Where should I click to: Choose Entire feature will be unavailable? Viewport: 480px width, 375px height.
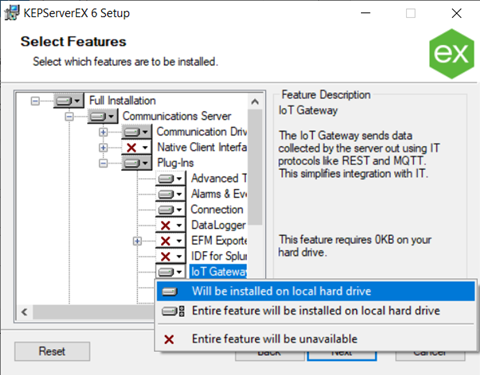(316, 339)
